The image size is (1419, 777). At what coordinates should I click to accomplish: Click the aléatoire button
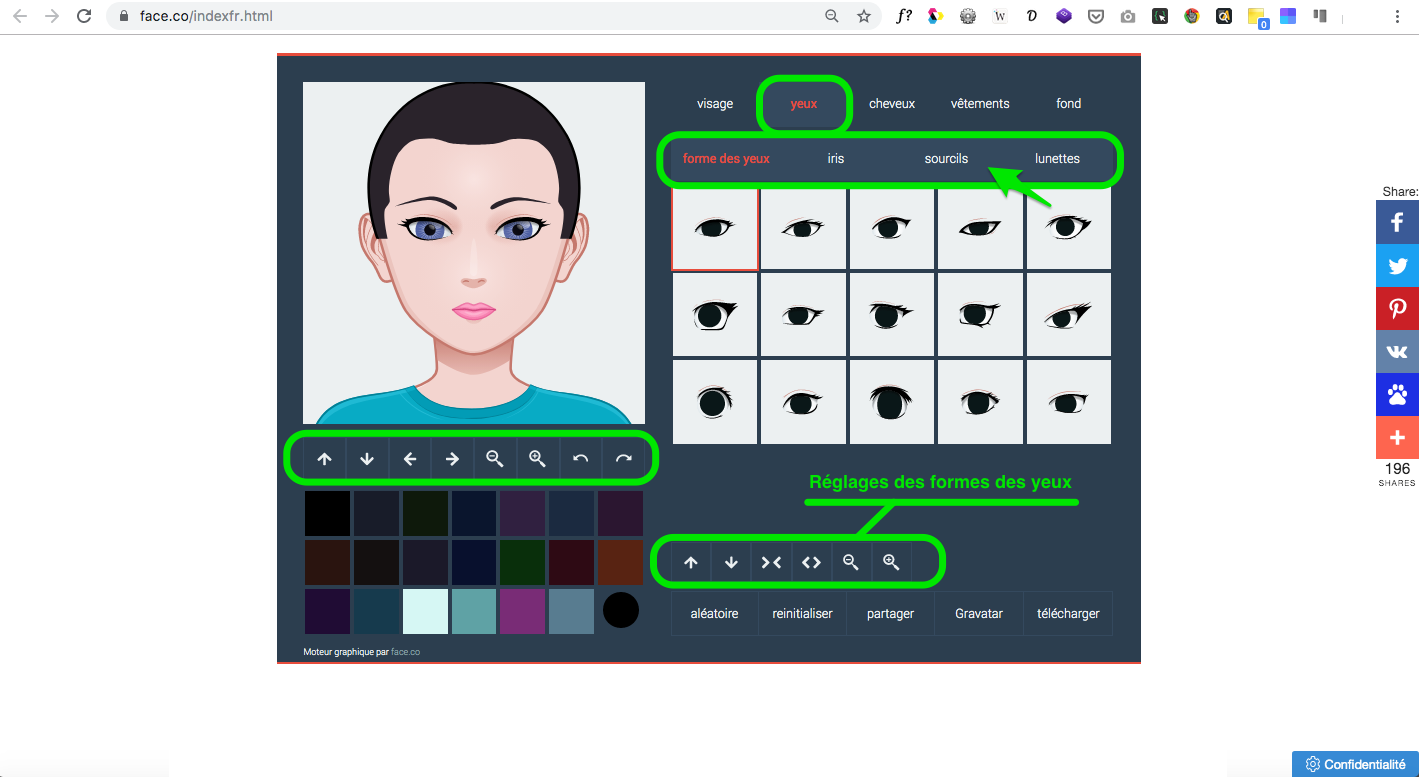tap(715, 613)
